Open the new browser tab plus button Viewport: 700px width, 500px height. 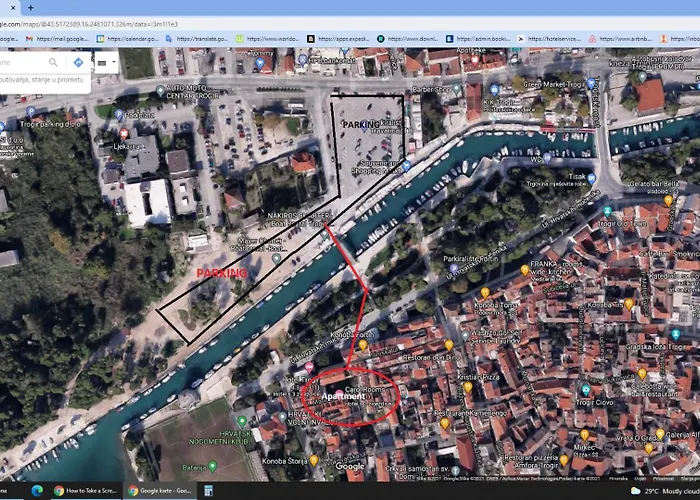click(x=31, y=7)
